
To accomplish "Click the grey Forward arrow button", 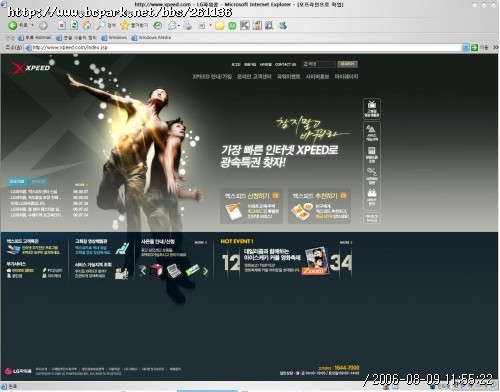I will [43, 25].
